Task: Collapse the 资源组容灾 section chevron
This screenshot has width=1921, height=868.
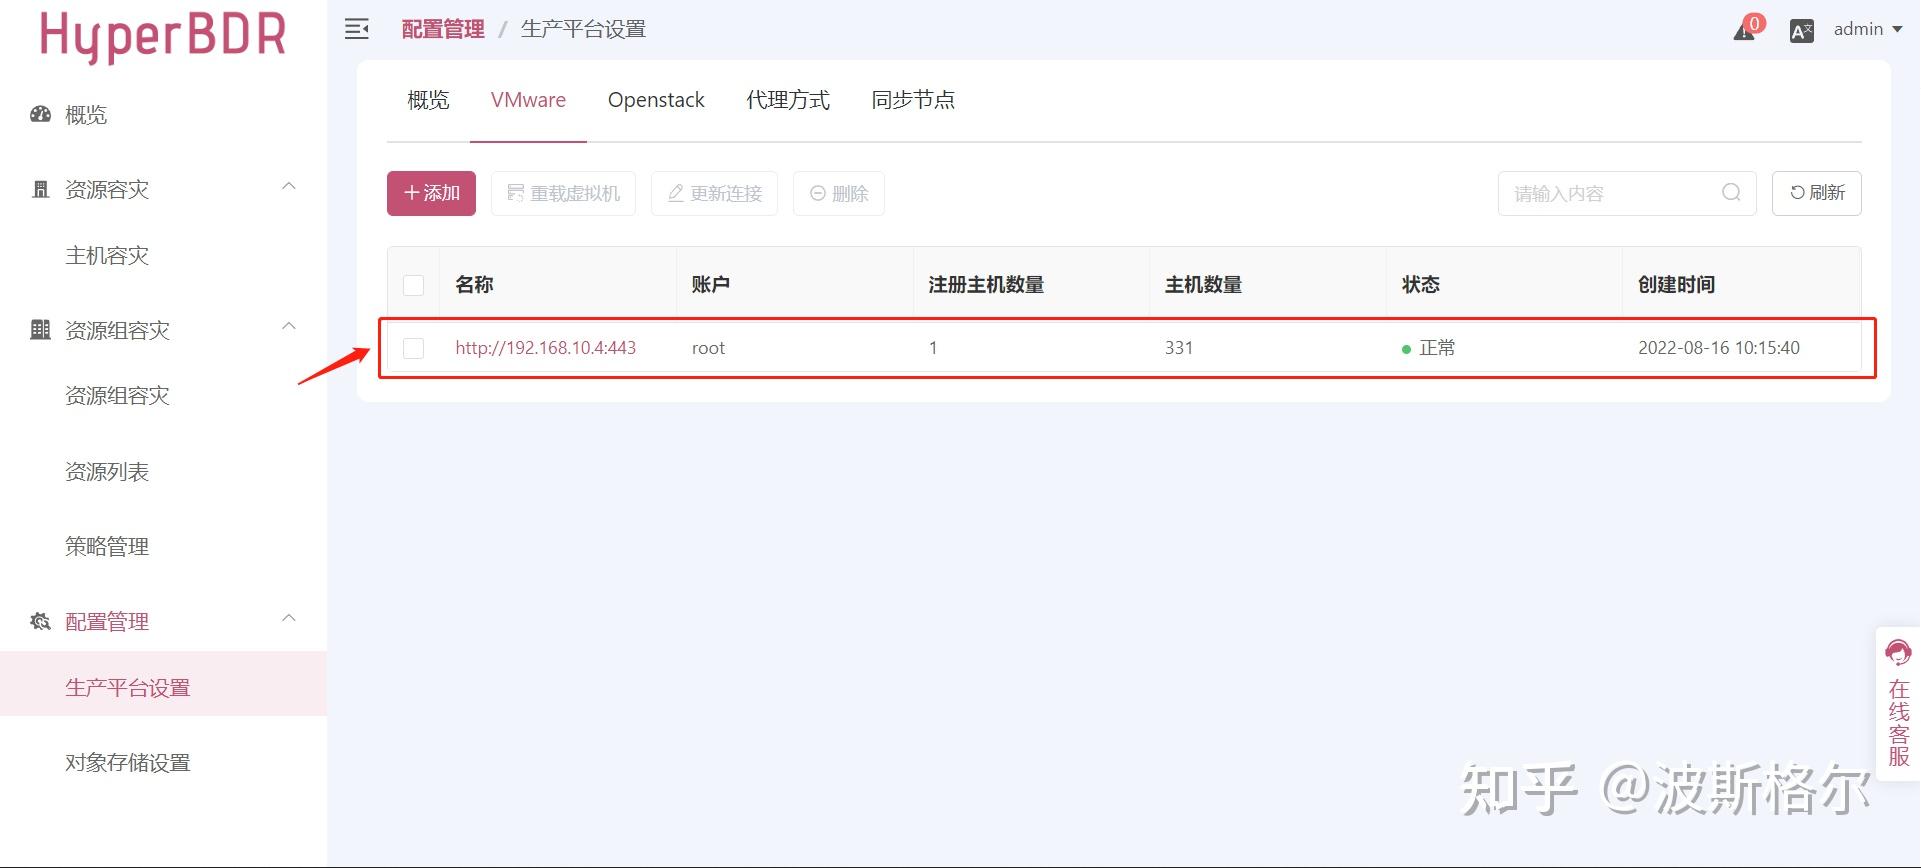Action: tap(289, 327)
